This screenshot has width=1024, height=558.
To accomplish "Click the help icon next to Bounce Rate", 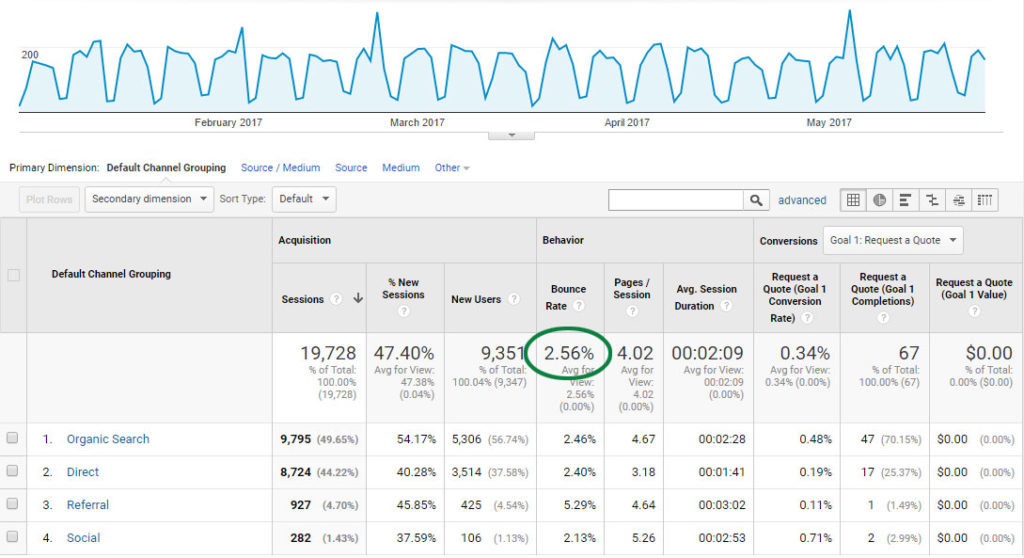I will [x=578, y=306].
